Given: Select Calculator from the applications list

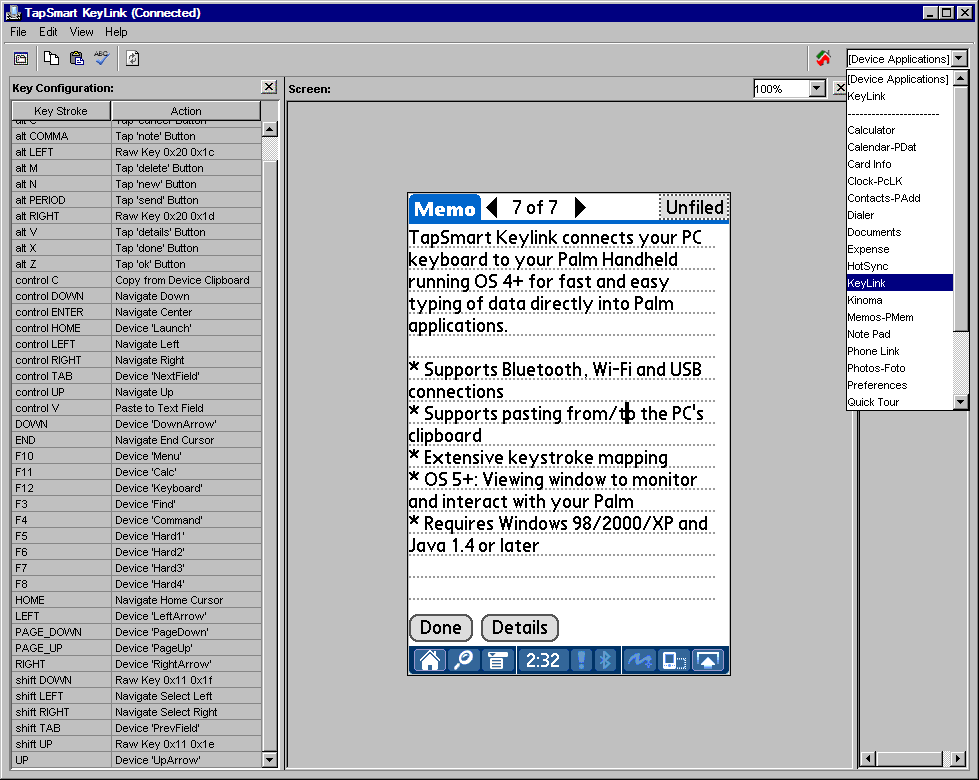Looking at the screenshot, I should pyautogui.click(x=871, y=130).
